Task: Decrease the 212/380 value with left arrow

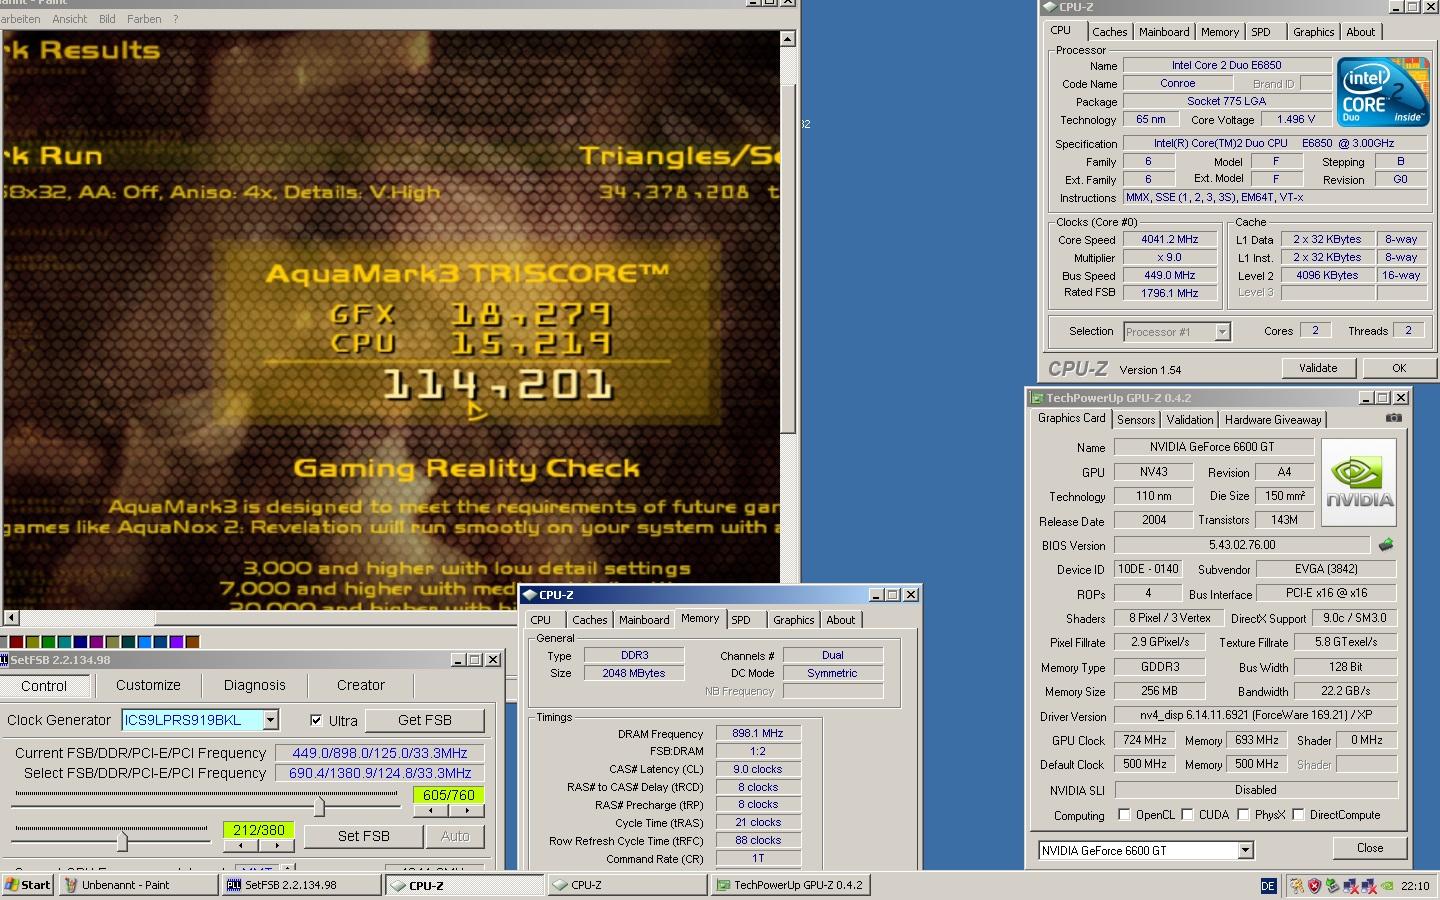Action: [x=241, y=846]
